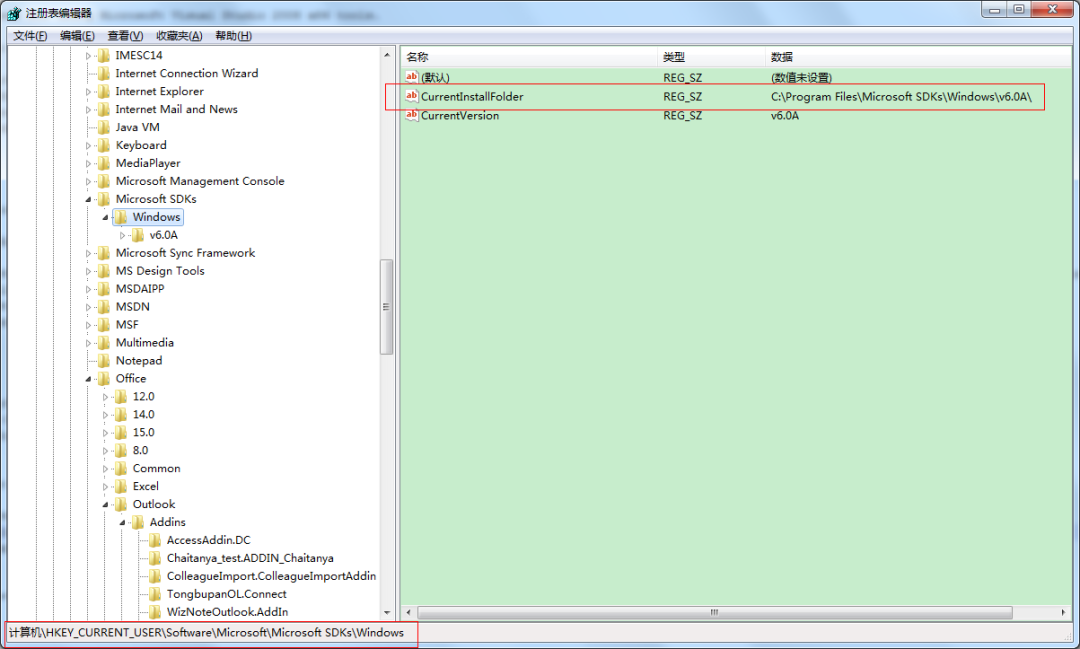The image size is (1080, 649).
Task: Click the folder icon of Office 14.0
Action: 121,414
